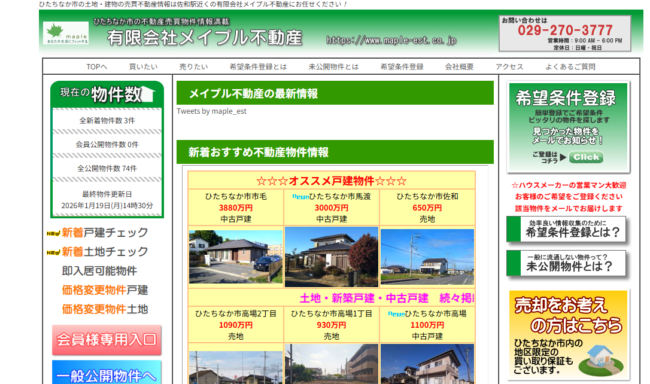Screen dimensions: 650x384
Task: Click the 930万円 price text
Action: pyautogui.click(x=331, y=325)
